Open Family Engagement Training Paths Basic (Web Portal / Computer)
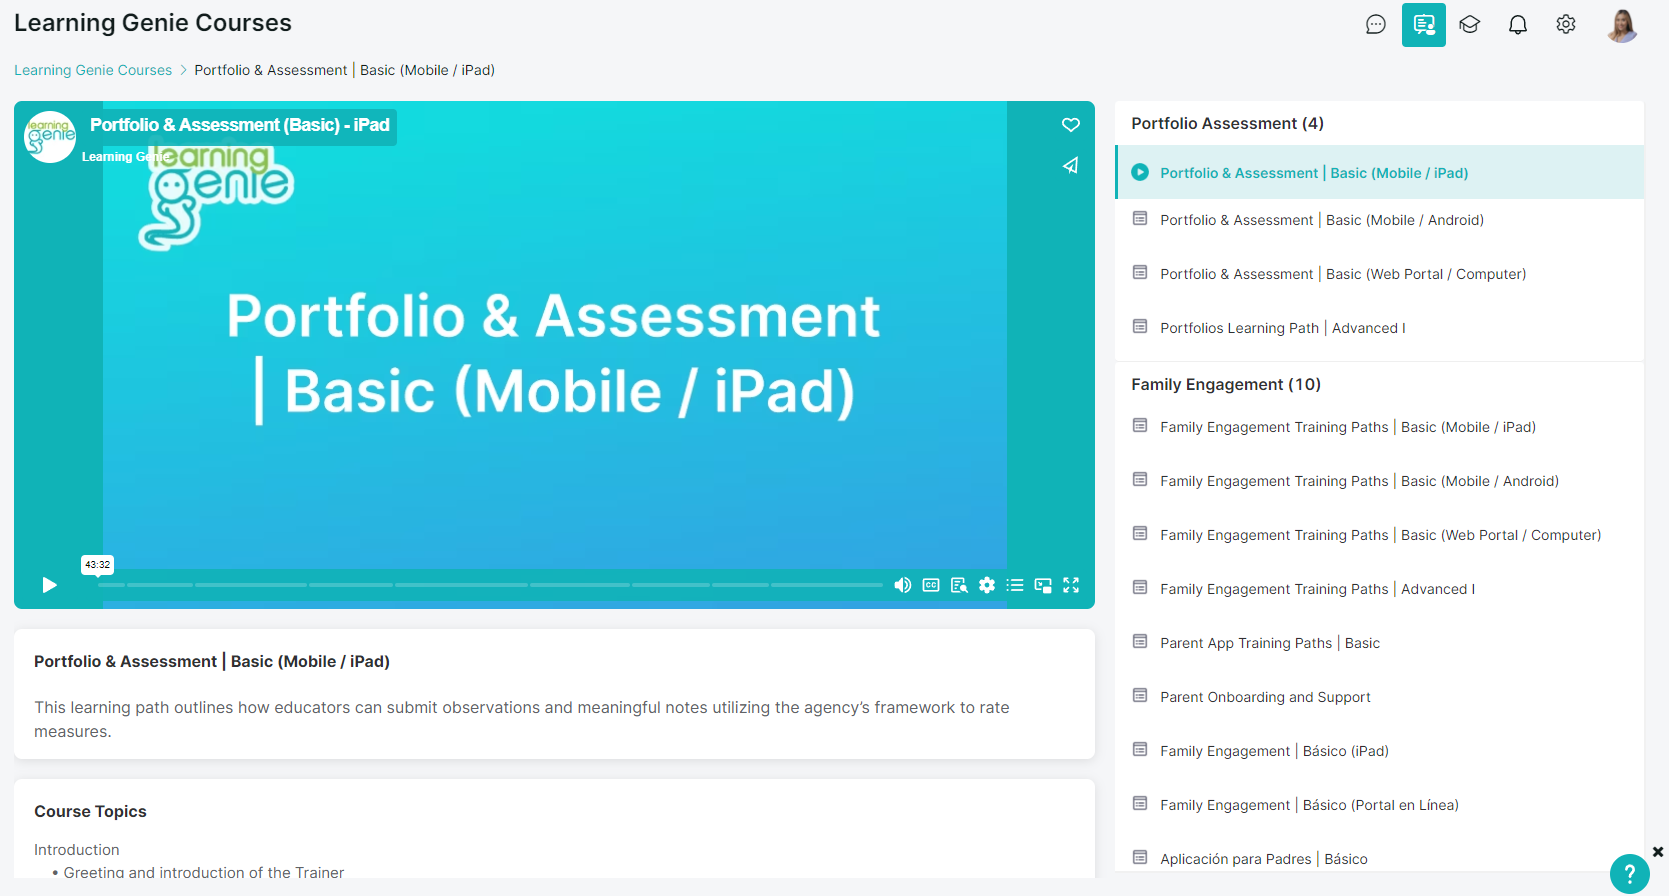 tap(1379, 535)
